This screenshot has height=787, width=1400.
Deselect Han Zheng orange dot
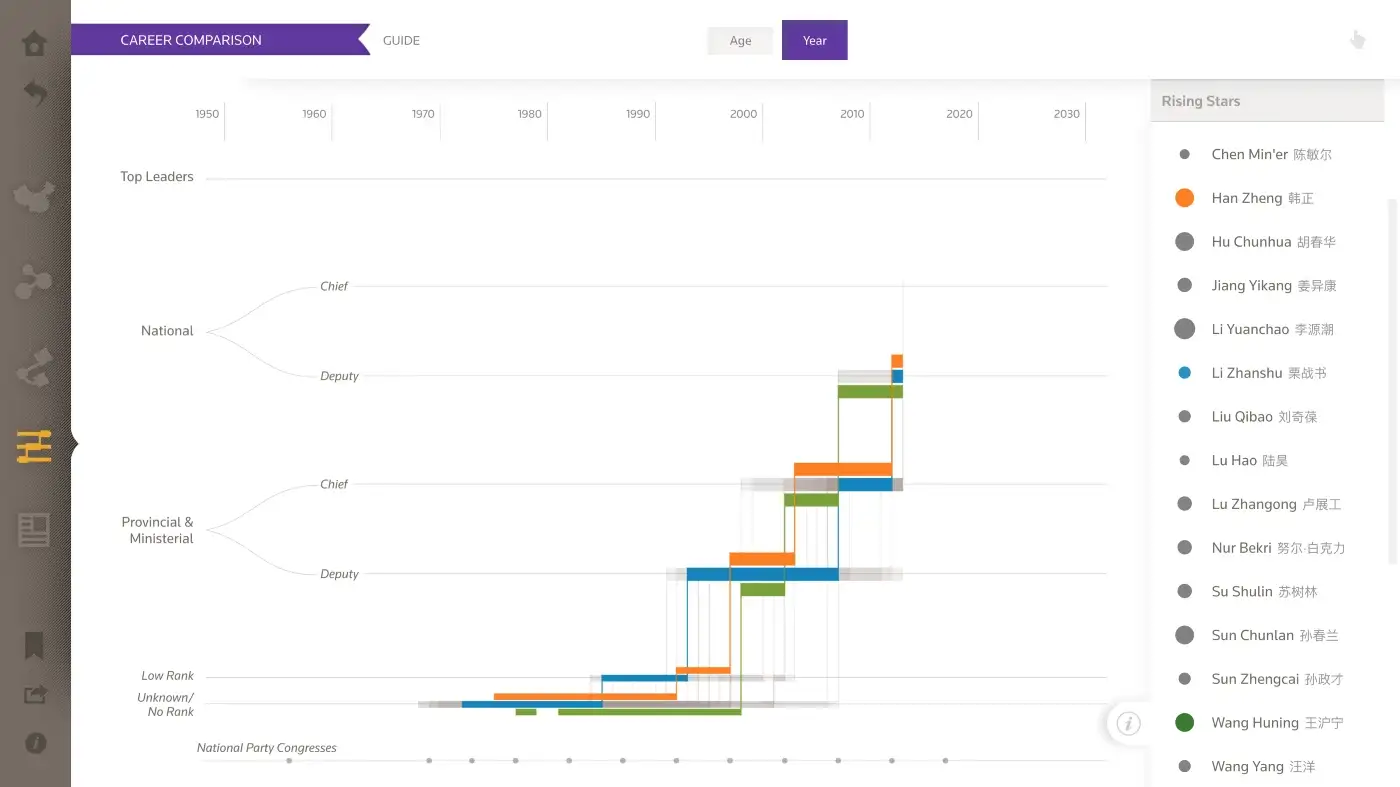coord(1184,198)
